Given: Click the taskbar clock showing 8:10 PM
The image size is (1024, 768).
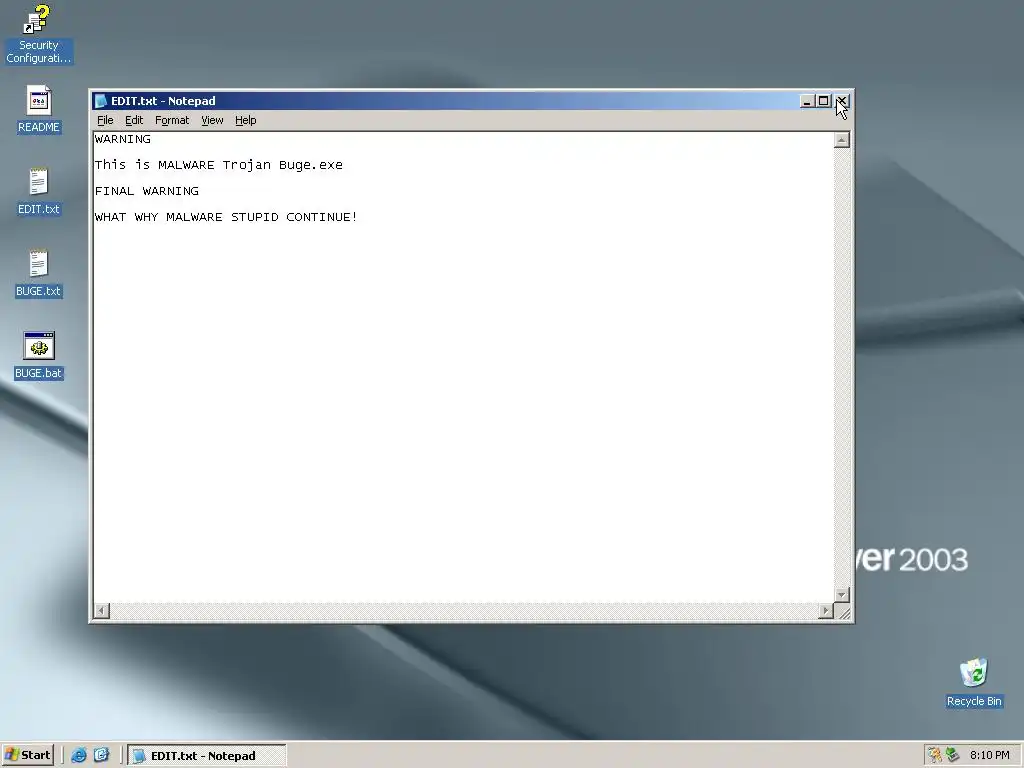Looking at the screenshot, I should (989, 756).
